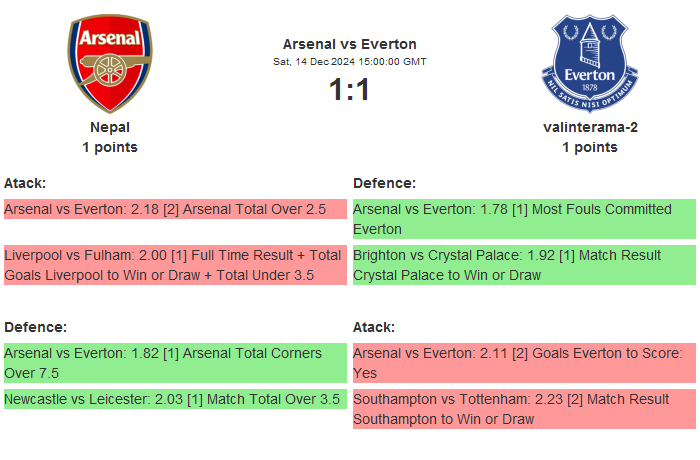The width and height of the screenshot is (700, 460).
Task: Click the Arsenal club crest logo
Action: (110, 63)
